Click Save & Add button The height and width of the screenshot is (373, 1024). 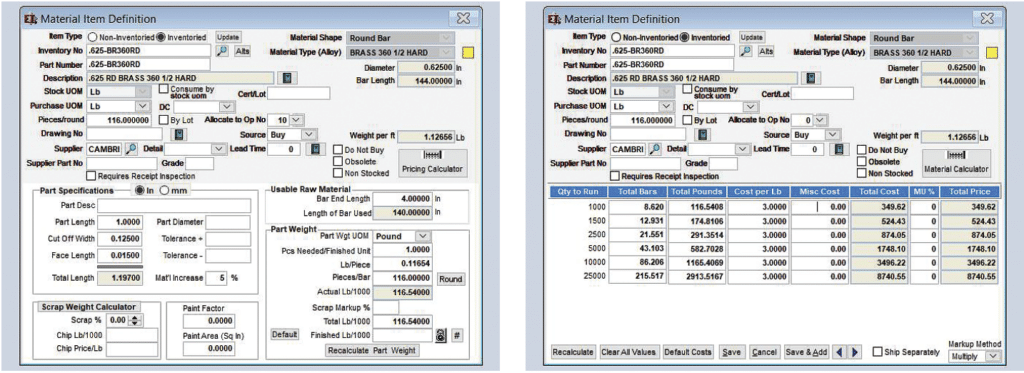click(807, 352)
